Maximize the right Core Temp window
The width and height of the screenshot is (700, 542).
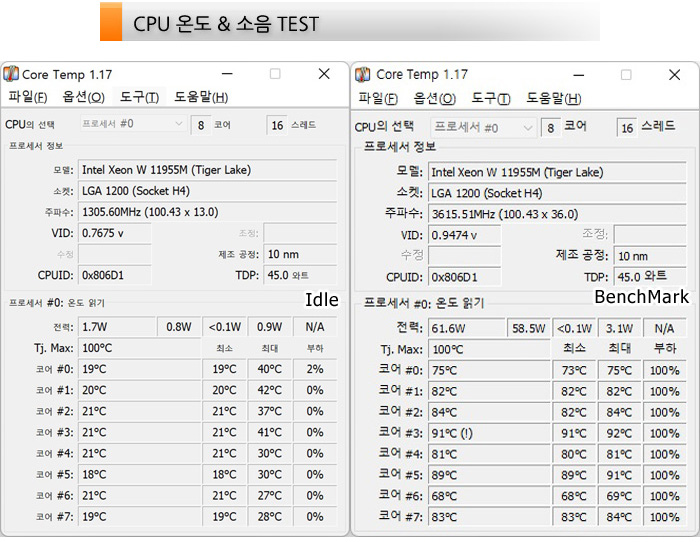(626, 74)
